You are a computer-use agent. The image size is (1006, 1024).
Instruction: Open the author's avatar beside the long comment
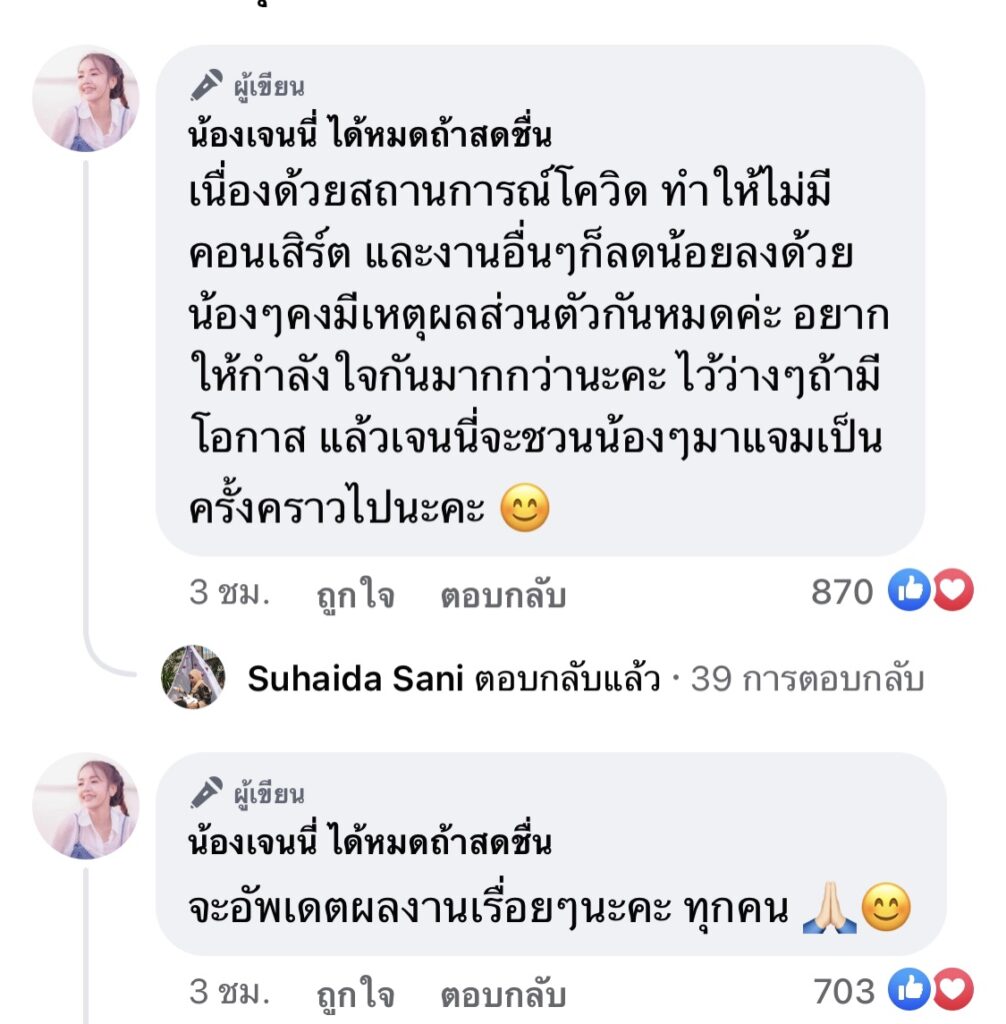tap(85, 99)
